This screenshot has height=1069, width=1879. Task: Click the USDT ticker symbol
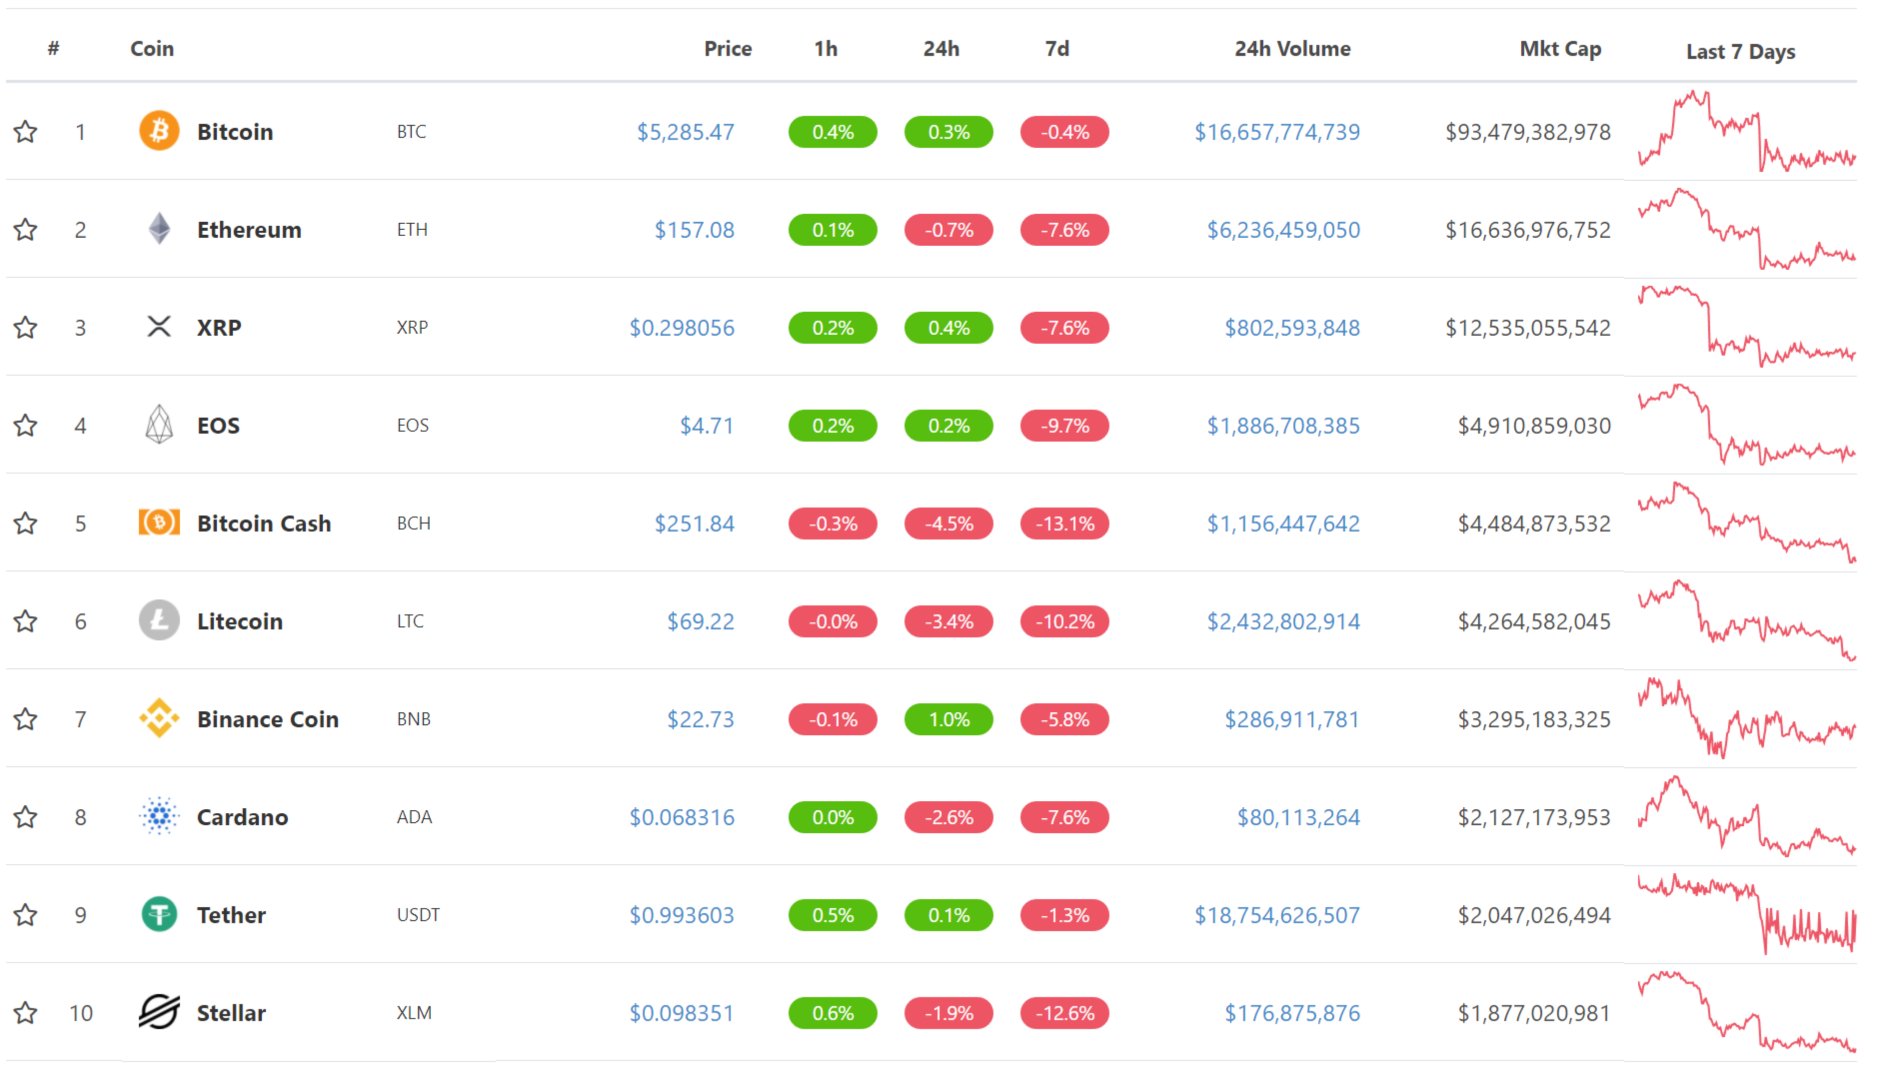[x=418, y=915]
